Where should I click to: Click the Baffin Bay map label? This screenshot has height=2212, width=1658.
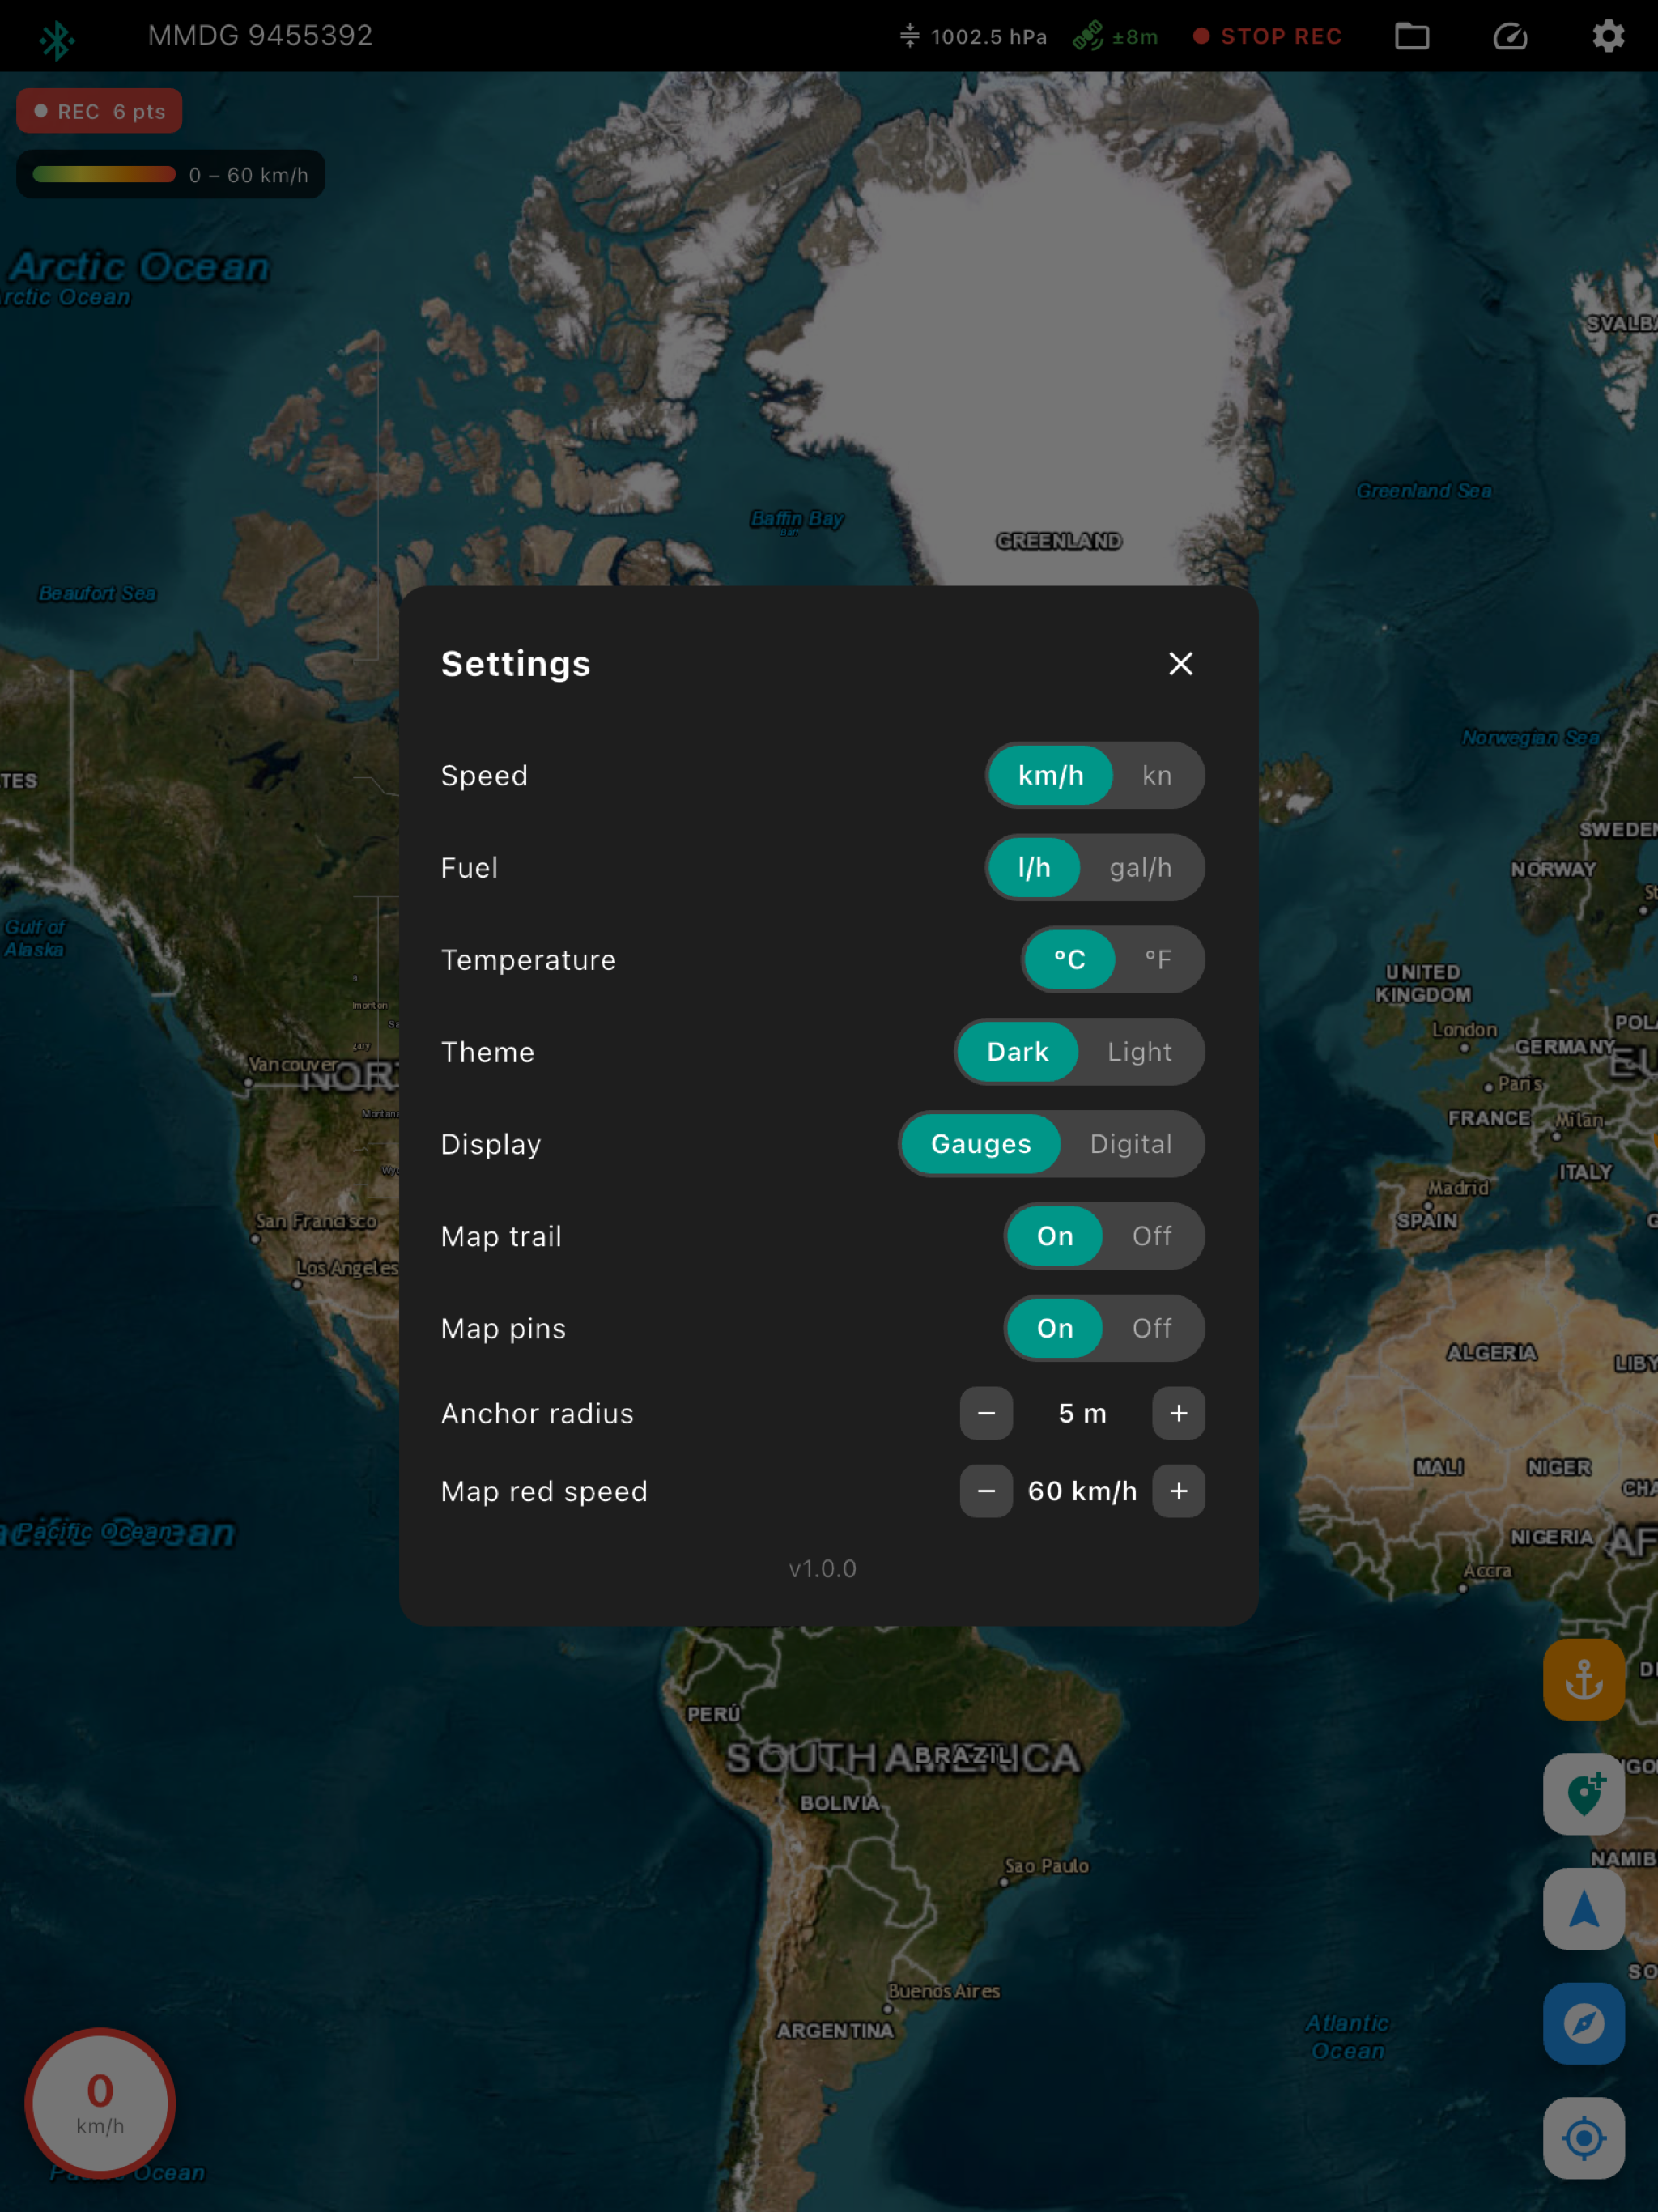click(797, 518)
